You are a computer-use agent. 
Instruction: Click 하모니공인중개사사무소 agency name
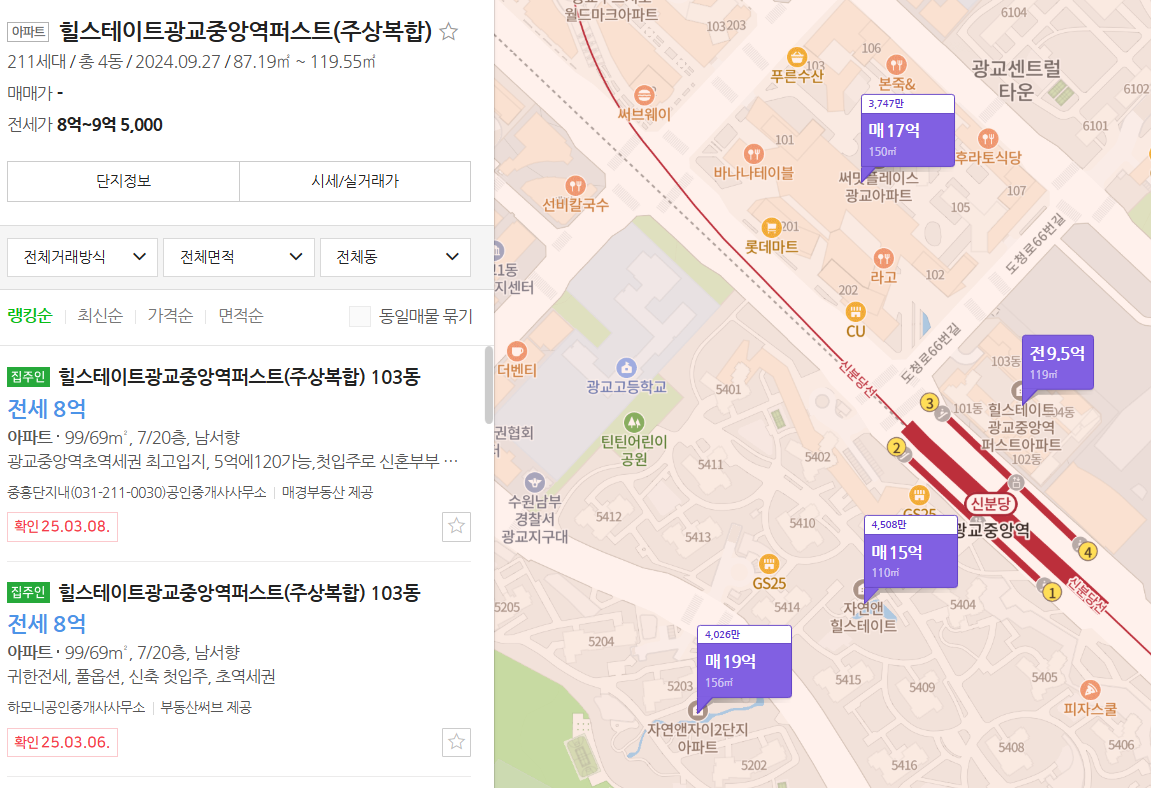coord(76,707)
